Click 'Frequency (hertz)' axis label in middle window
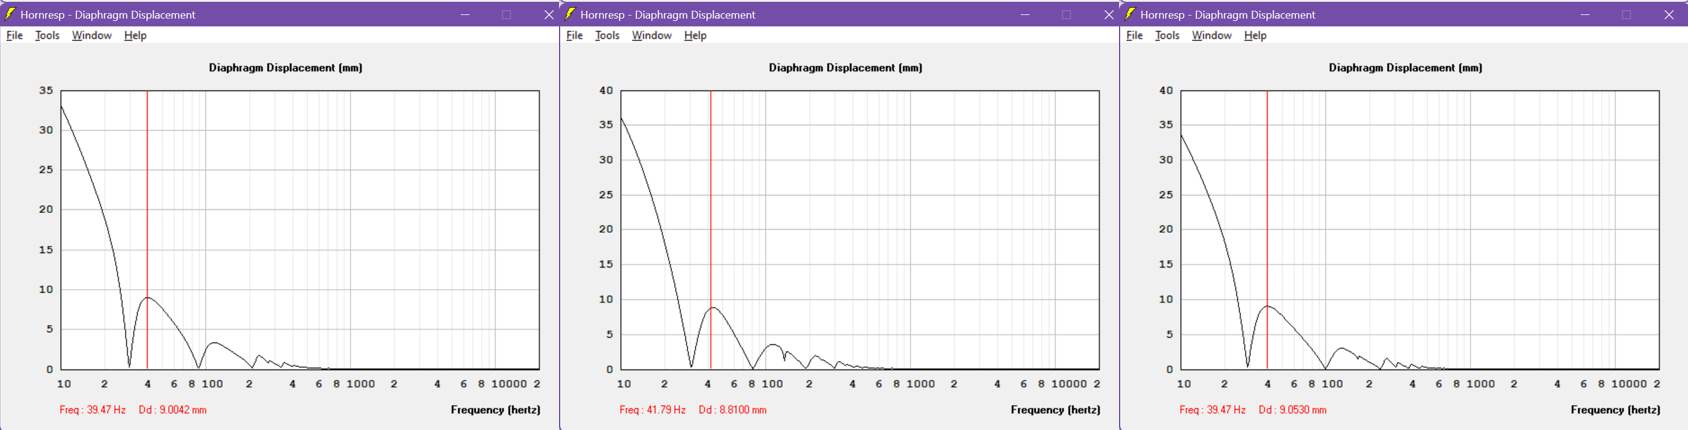 1056,410
